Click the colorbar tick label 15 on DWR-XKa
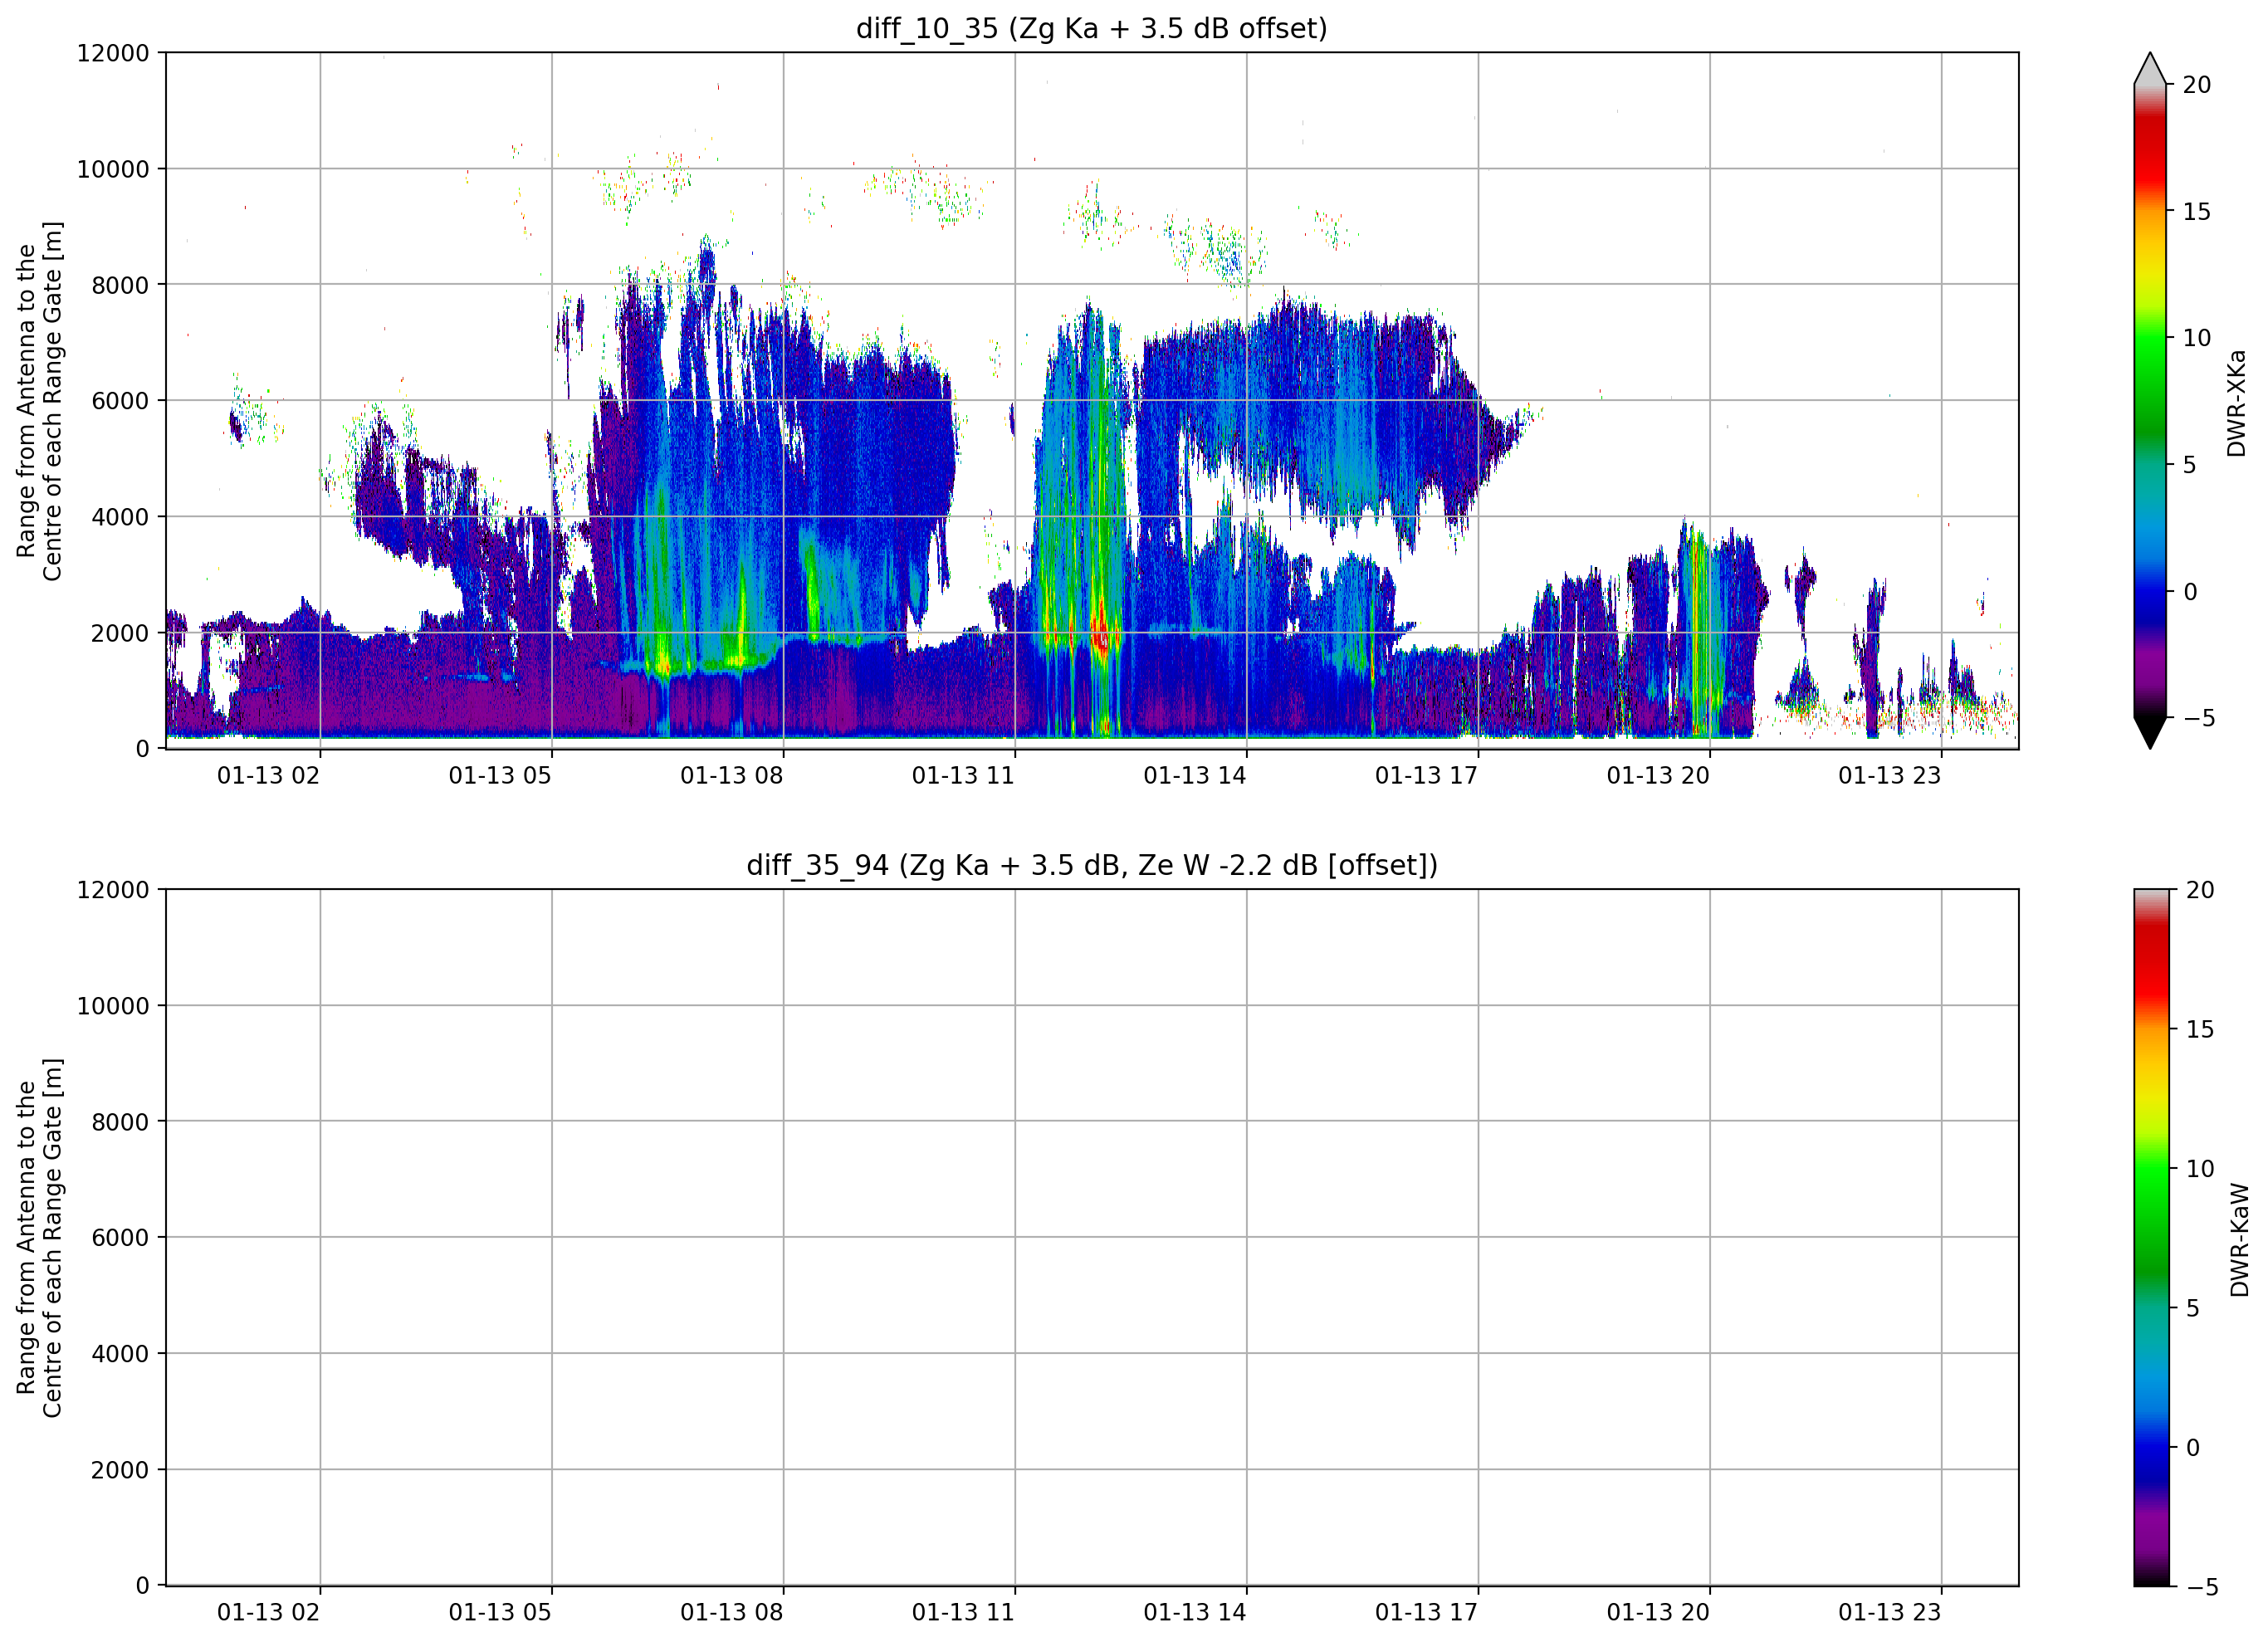 [2196, 211]
